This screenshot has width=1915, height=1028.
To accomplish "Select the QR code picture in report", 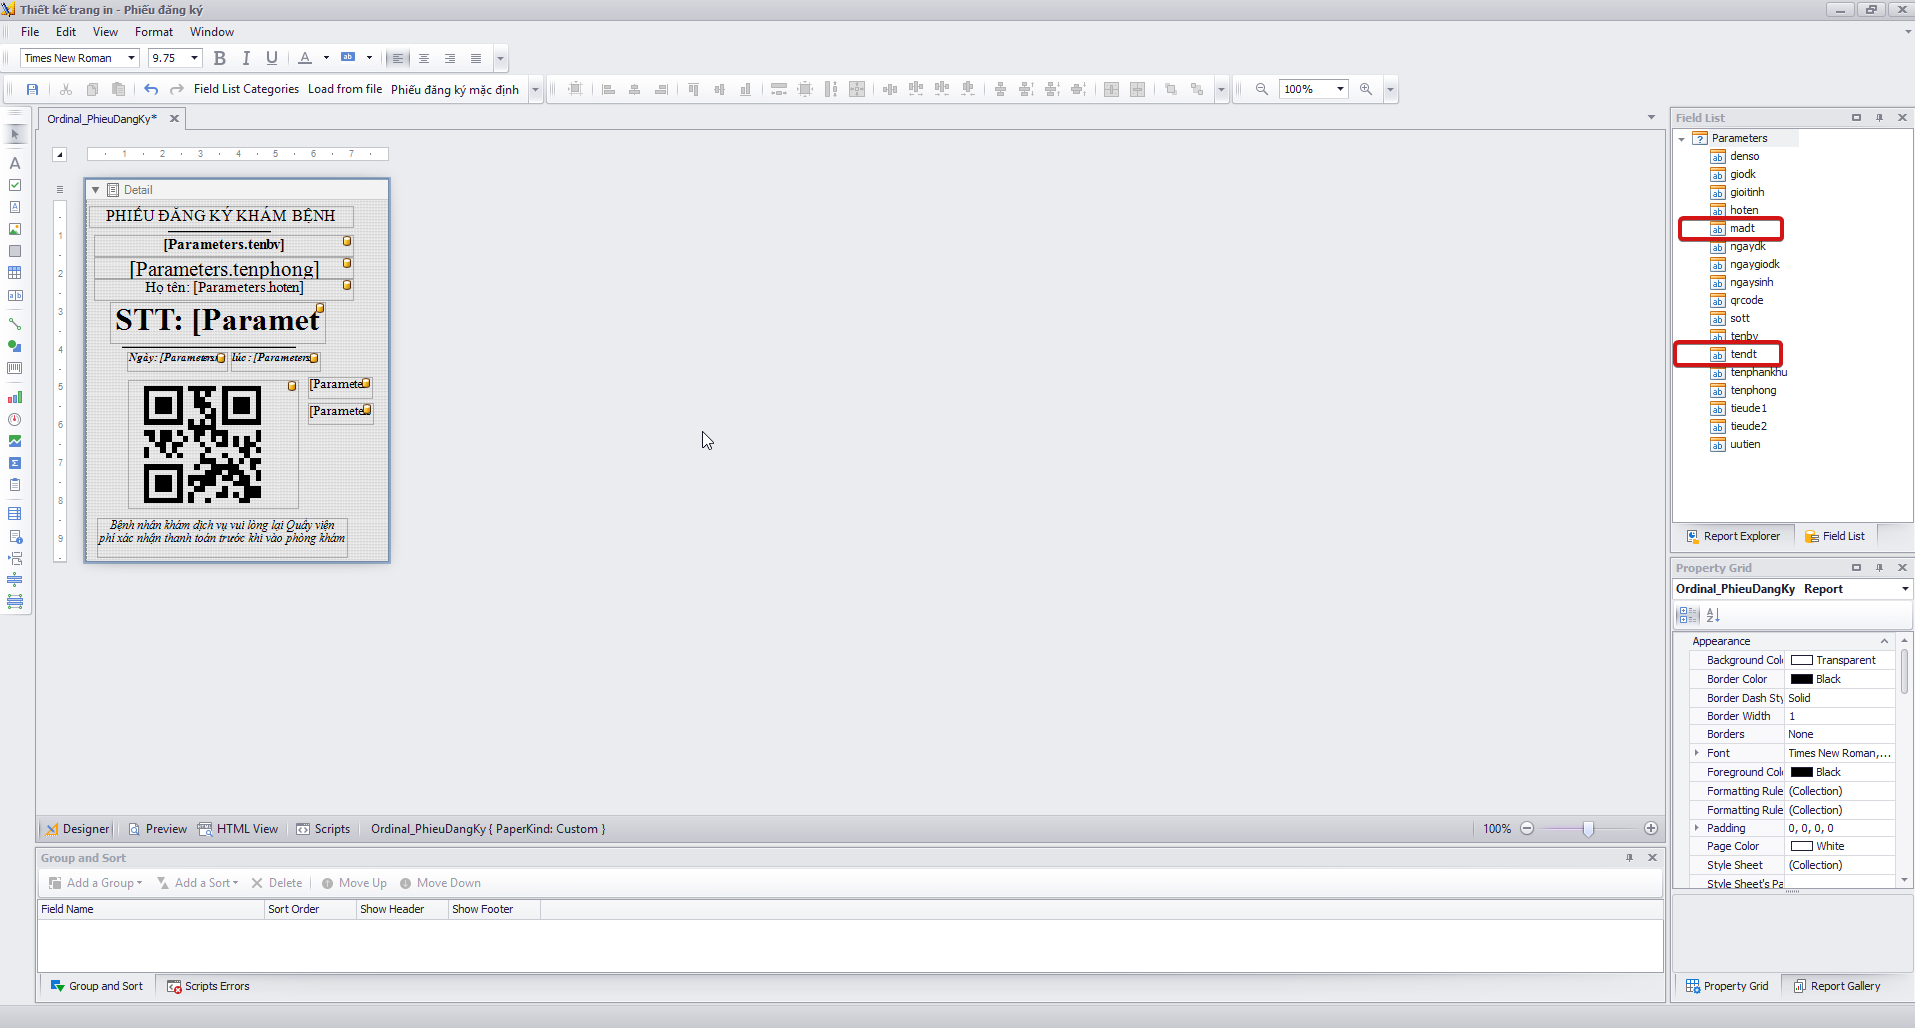I will tap(213, 444).
